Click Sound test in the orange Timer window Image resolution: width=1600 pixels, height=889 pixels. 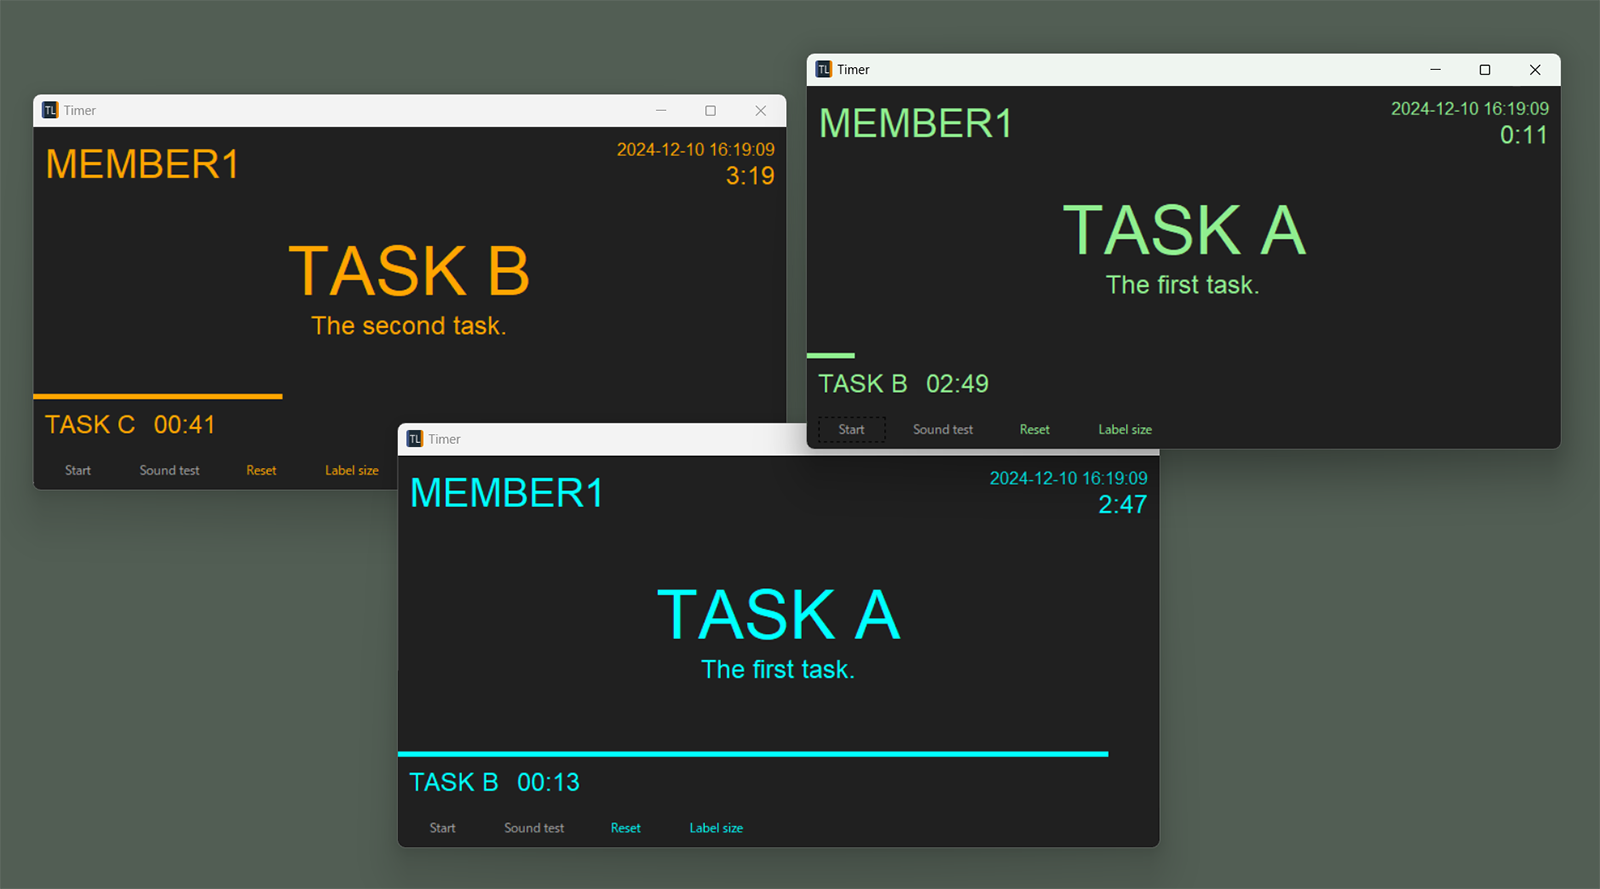coord(169,470)
